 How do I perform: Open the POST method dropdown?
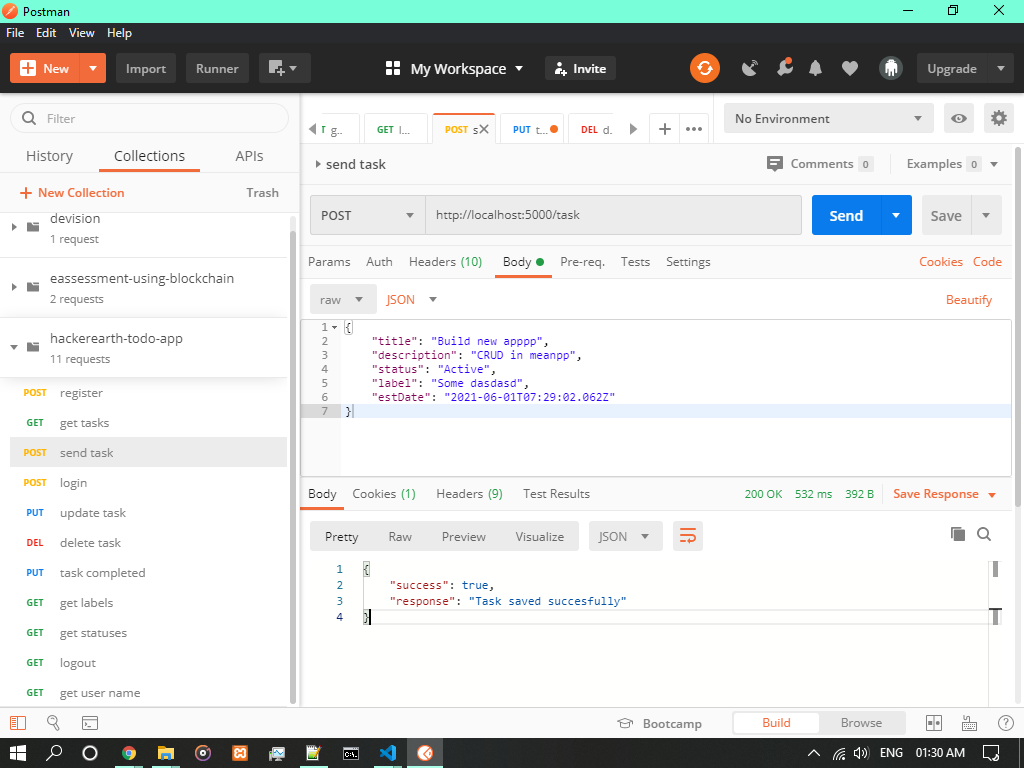(x=368, y=215)
